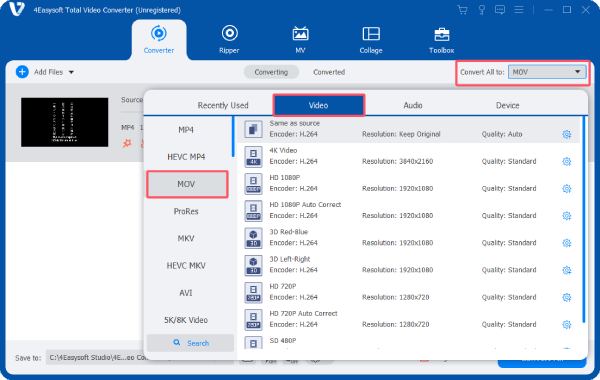
Task: Click the format list vertical scrollbar
Action: [233, 137]
